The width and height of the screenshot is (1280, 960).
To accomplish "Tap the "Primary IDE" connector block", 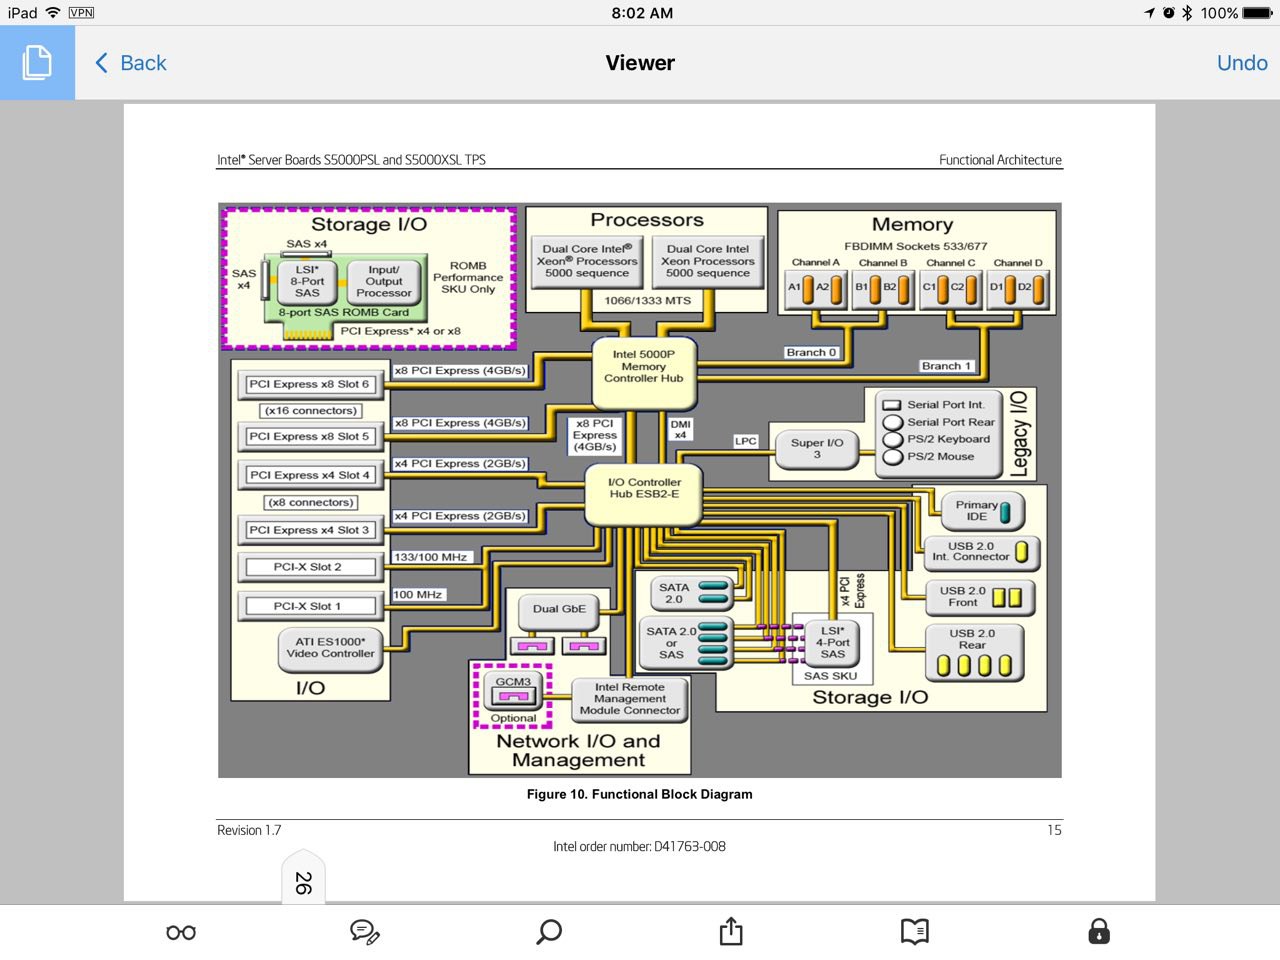I will (x=983, y=511).
